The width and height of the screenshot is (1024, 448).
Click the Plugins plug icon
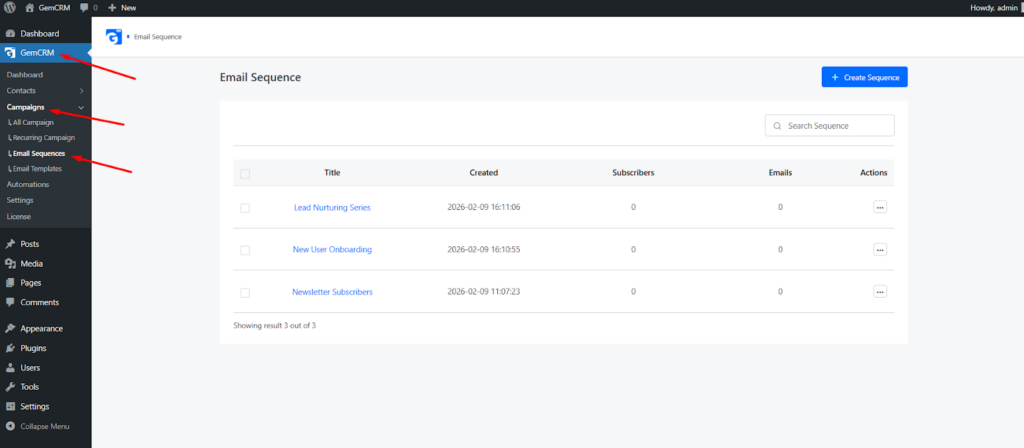coord(10,348)
